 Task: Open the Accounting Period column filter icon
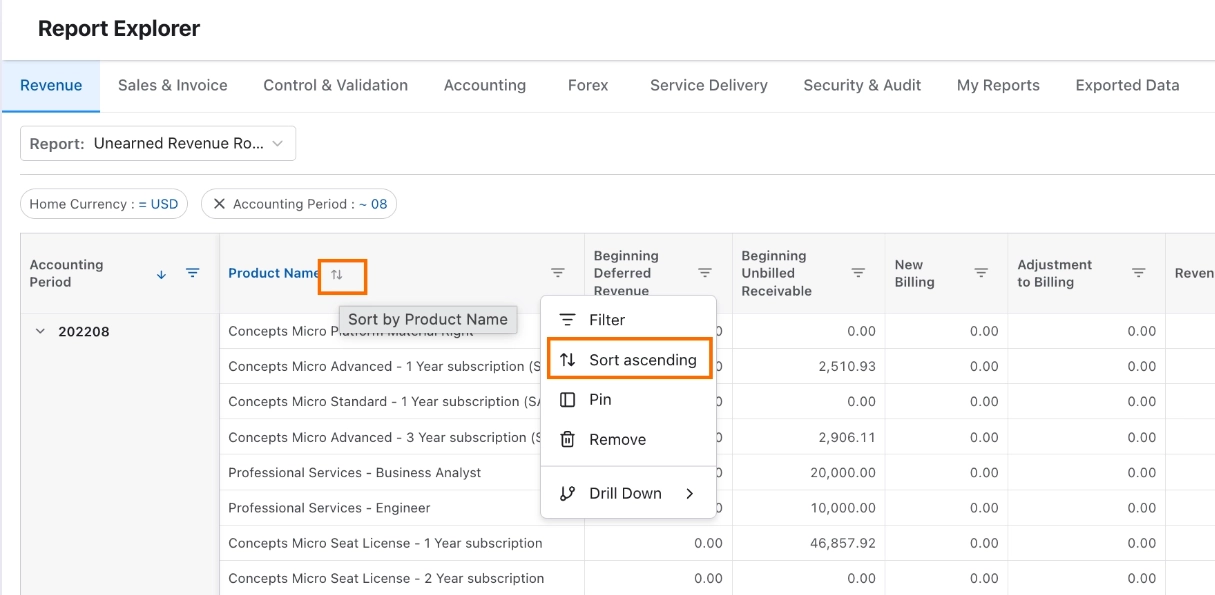click(193, 273)
